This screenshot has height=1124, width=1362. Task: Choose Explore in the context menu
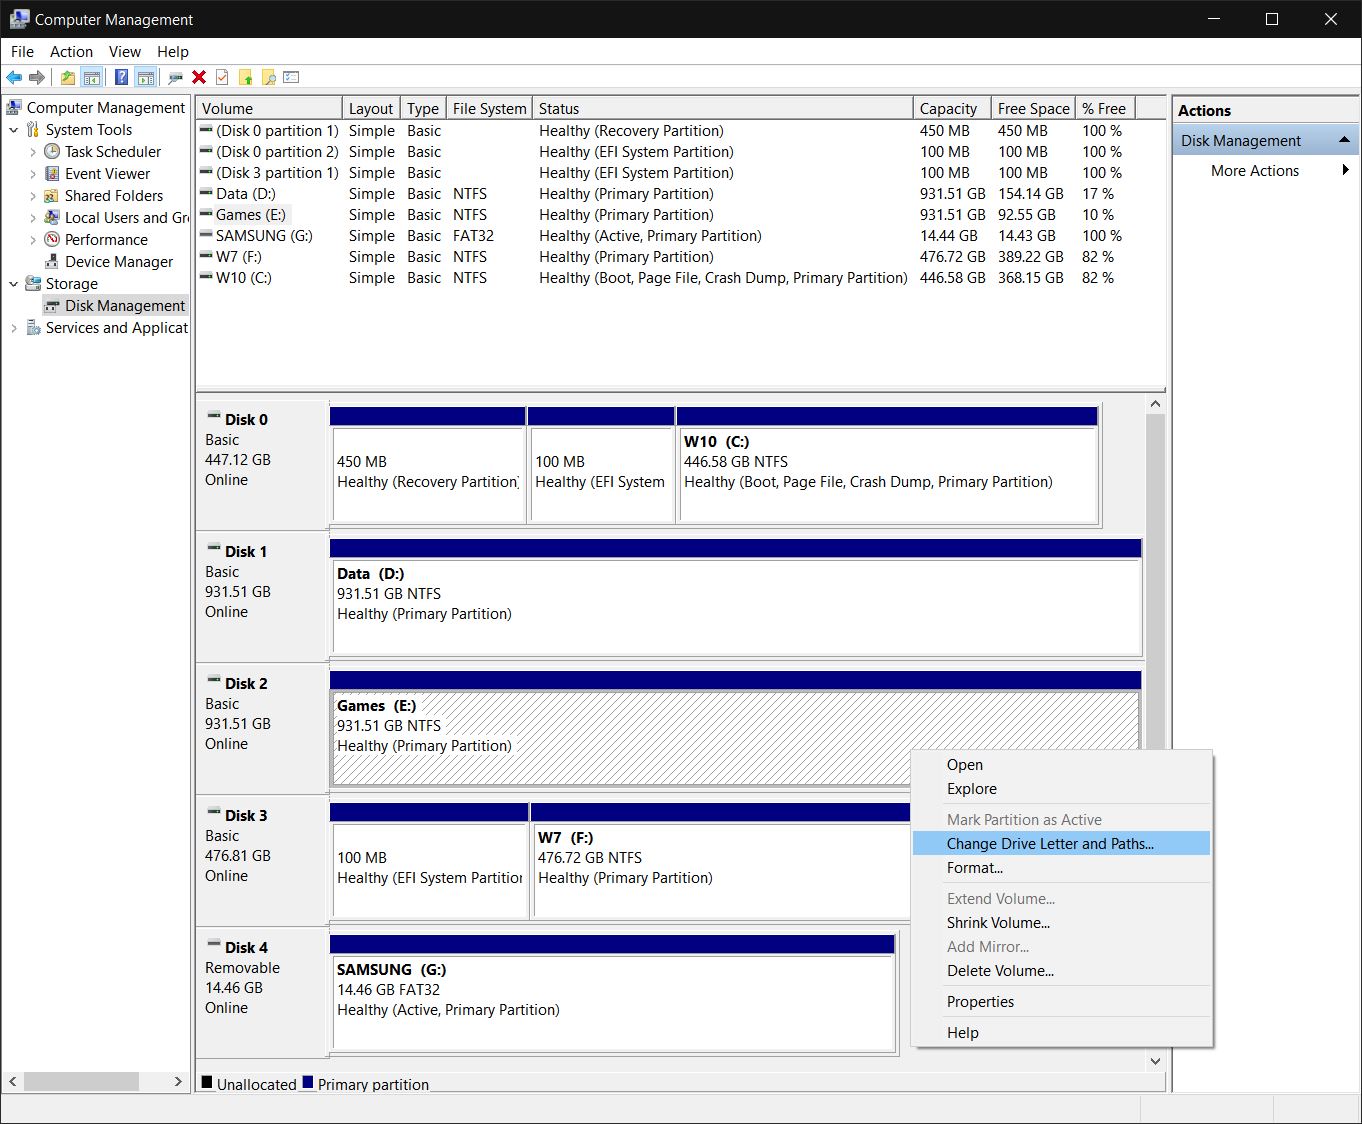point(1062,789)
